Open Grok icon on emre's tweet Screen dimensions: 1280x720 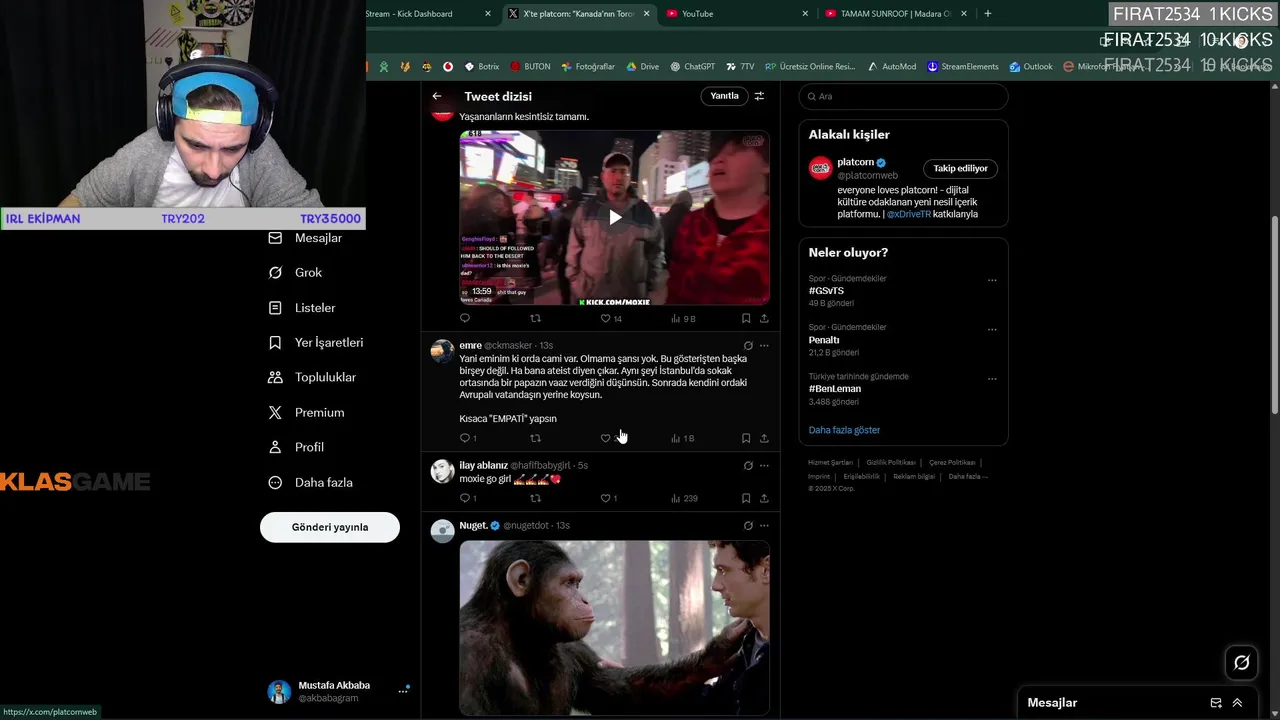click(748, 346)
